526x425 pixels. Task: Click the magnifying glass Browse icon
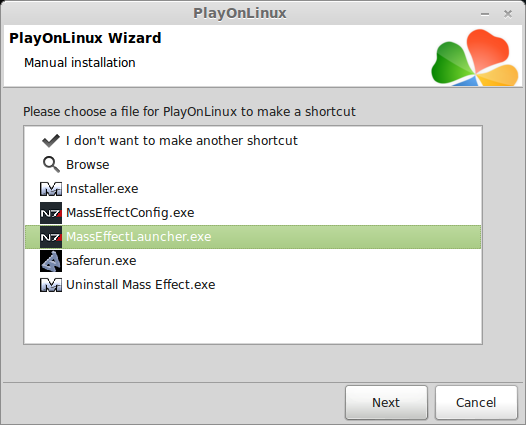tap(51, 165)
